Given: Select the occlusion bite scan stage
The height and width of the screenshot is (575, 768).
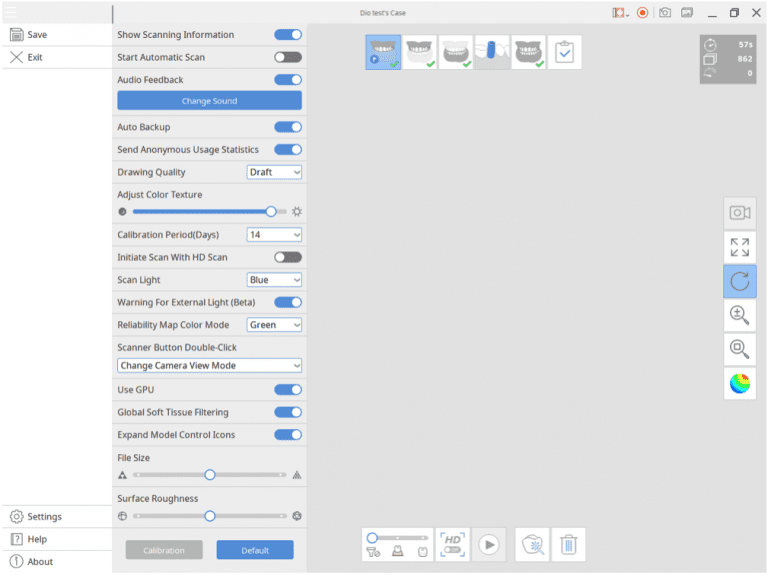Looking at the screenshot, I should [x=528, y=52].
